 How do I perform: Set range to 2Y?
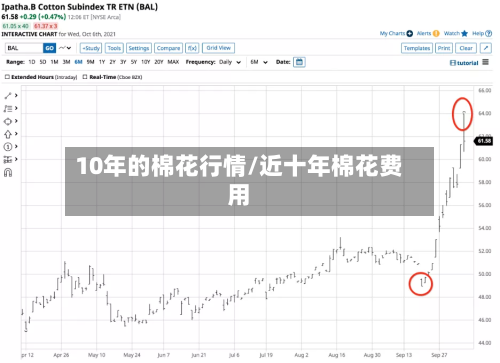coord(113,62)
